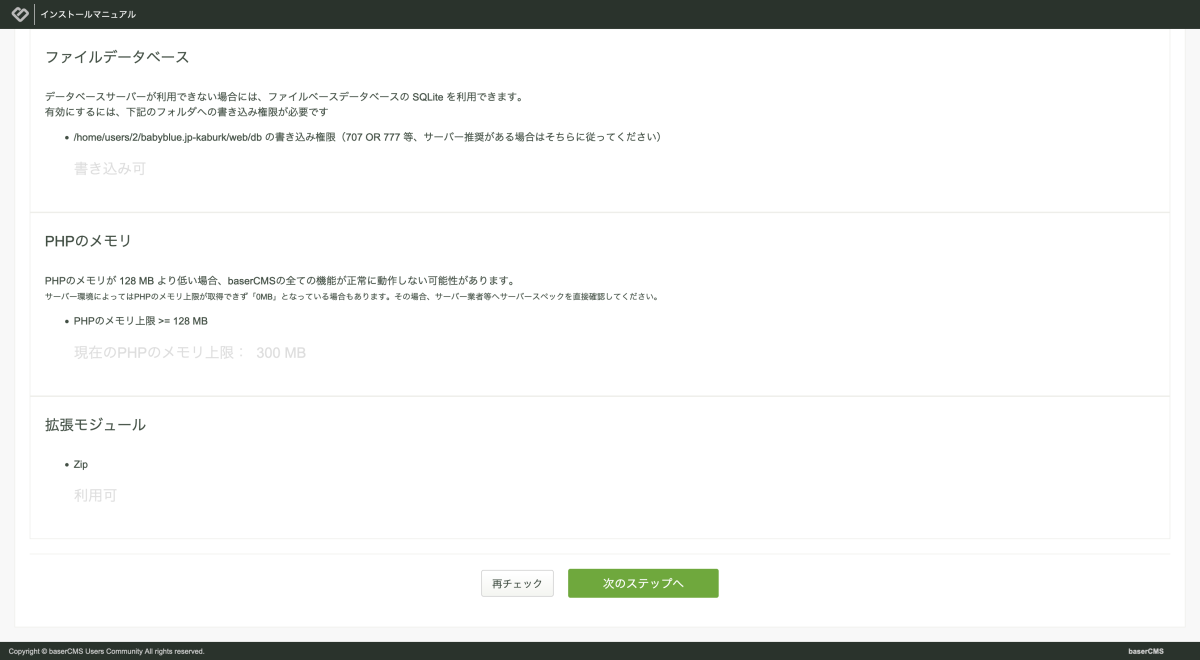Viewport: 1200px width, 660px height.
Task: Open the baserCMS link in footer
Action: click(x=1145, y=651)
